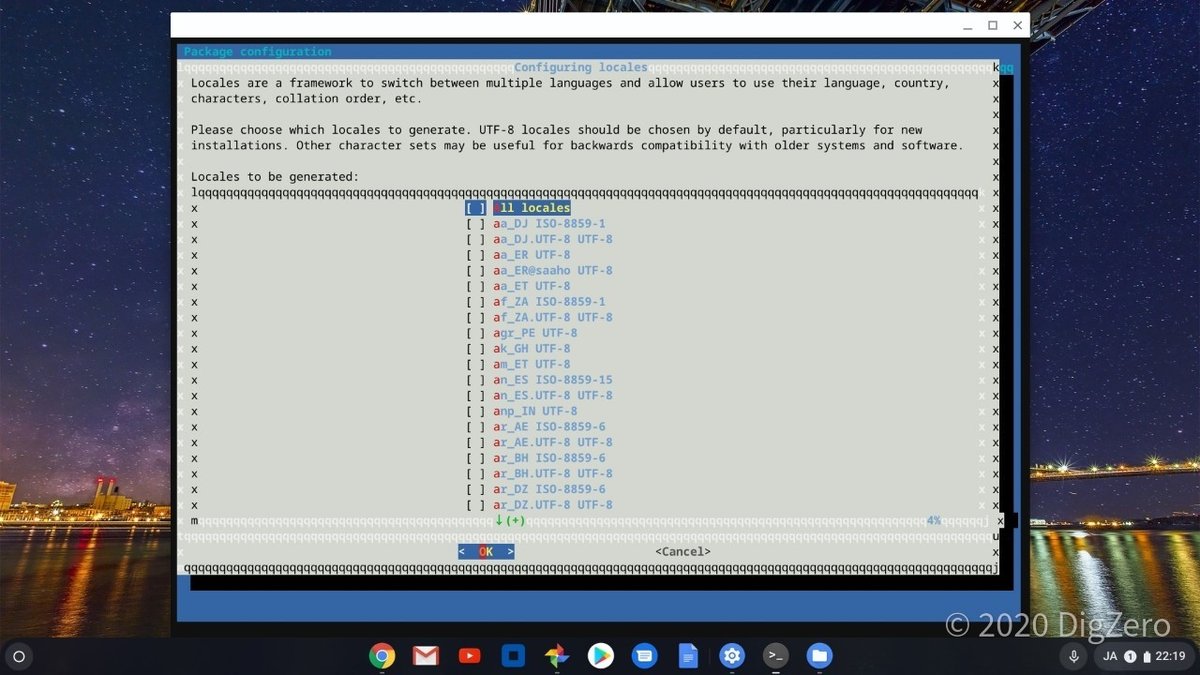Open the 22:19 clock status area
1200x675 pixels.
pyautogui.click(x=1170, y=657)
